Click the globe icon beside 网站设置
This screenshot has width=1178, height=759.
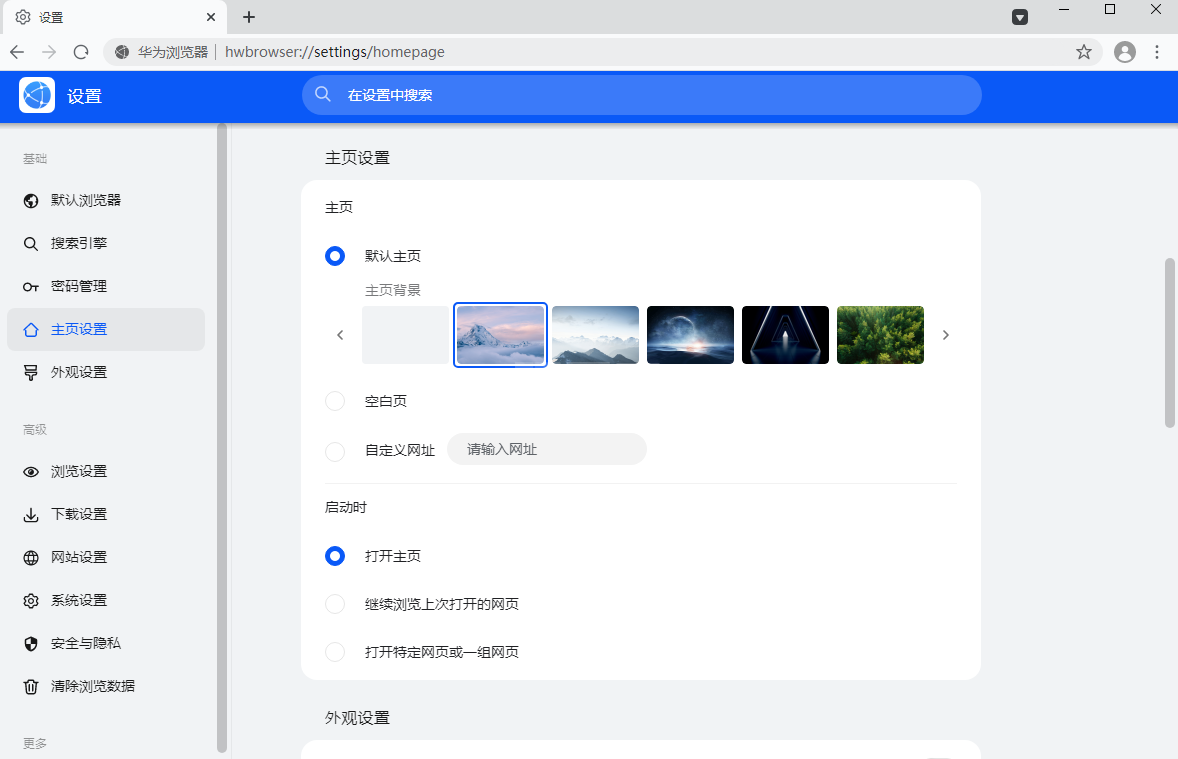[31, 558]
